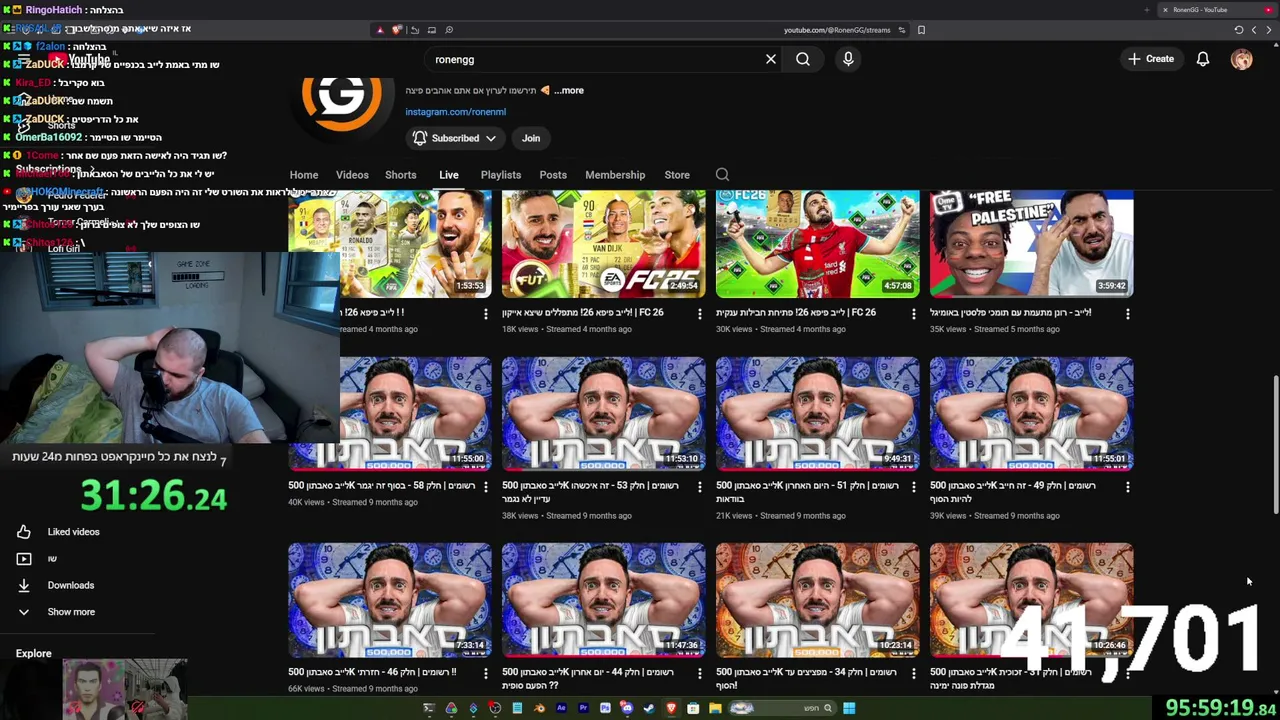Close the RonenGG - YouTube browser tab

click(x=1164, y=10)
